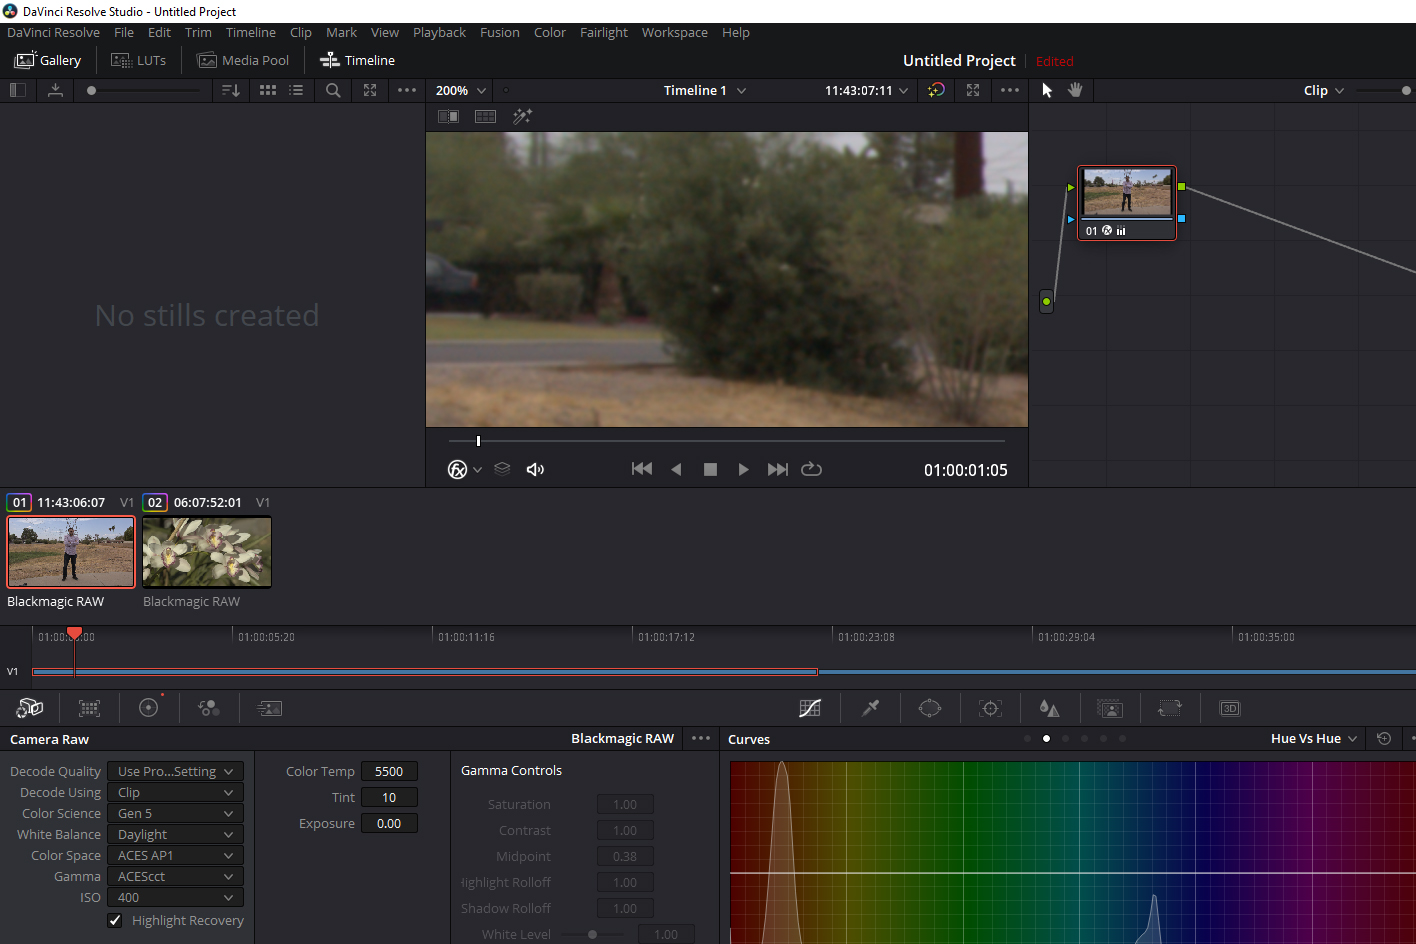
Task: Toggle gallery still albums sidebar icon
Action: tap(17, 90)
